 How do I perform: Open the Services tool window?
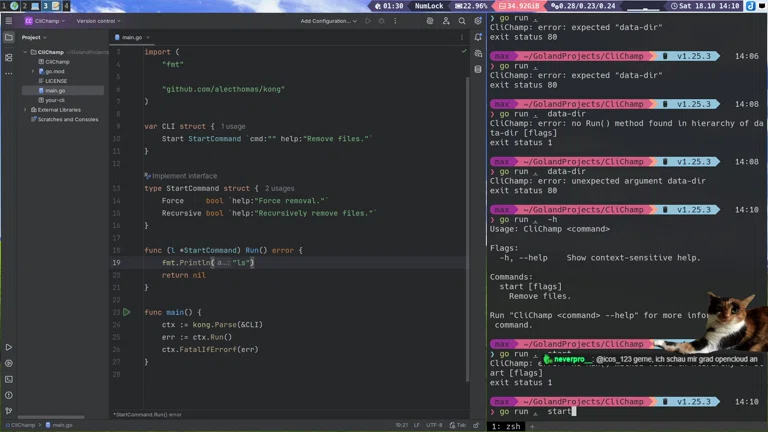[9, 363]
